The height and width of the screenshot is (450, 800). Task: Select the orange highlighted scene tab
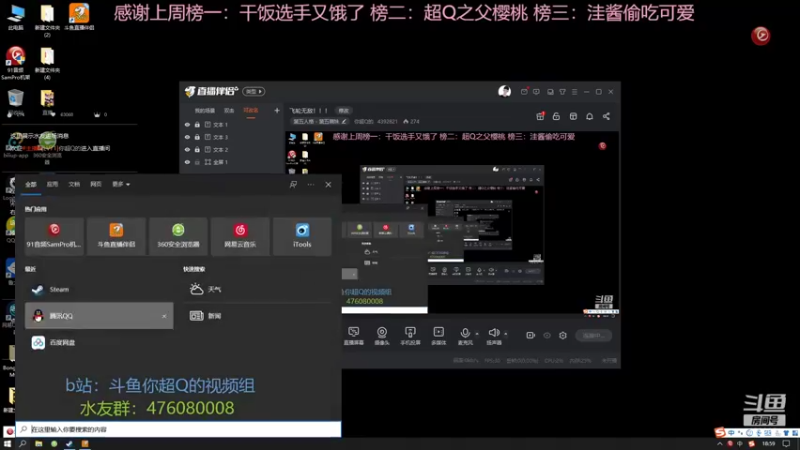pos(251,110)
